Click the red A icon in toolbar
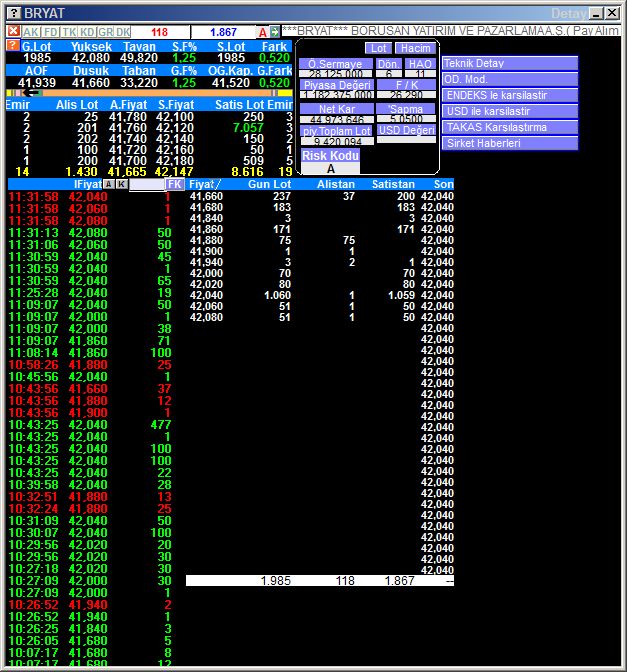627x672 pixels. tap(262, 32)
